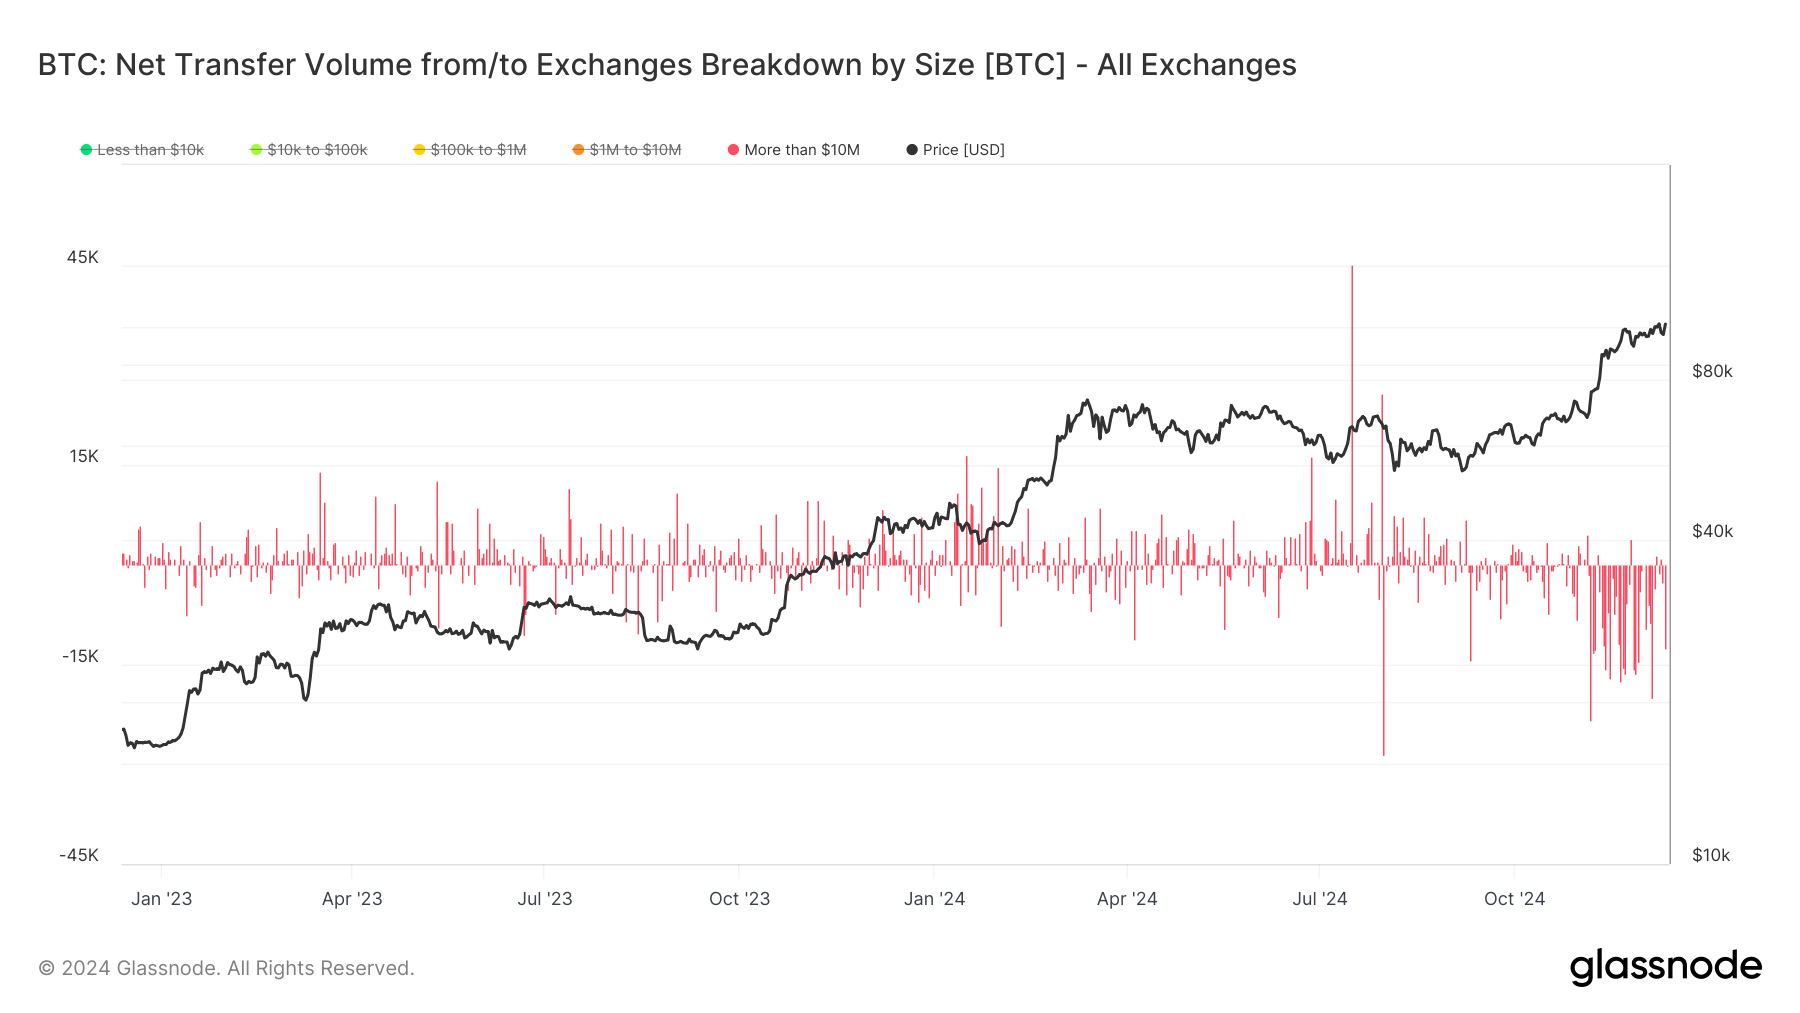This screenshot has width=1800, height=1013.
Task: Enable the '$1M to $10M' legend item
Action: click(635, 150)
